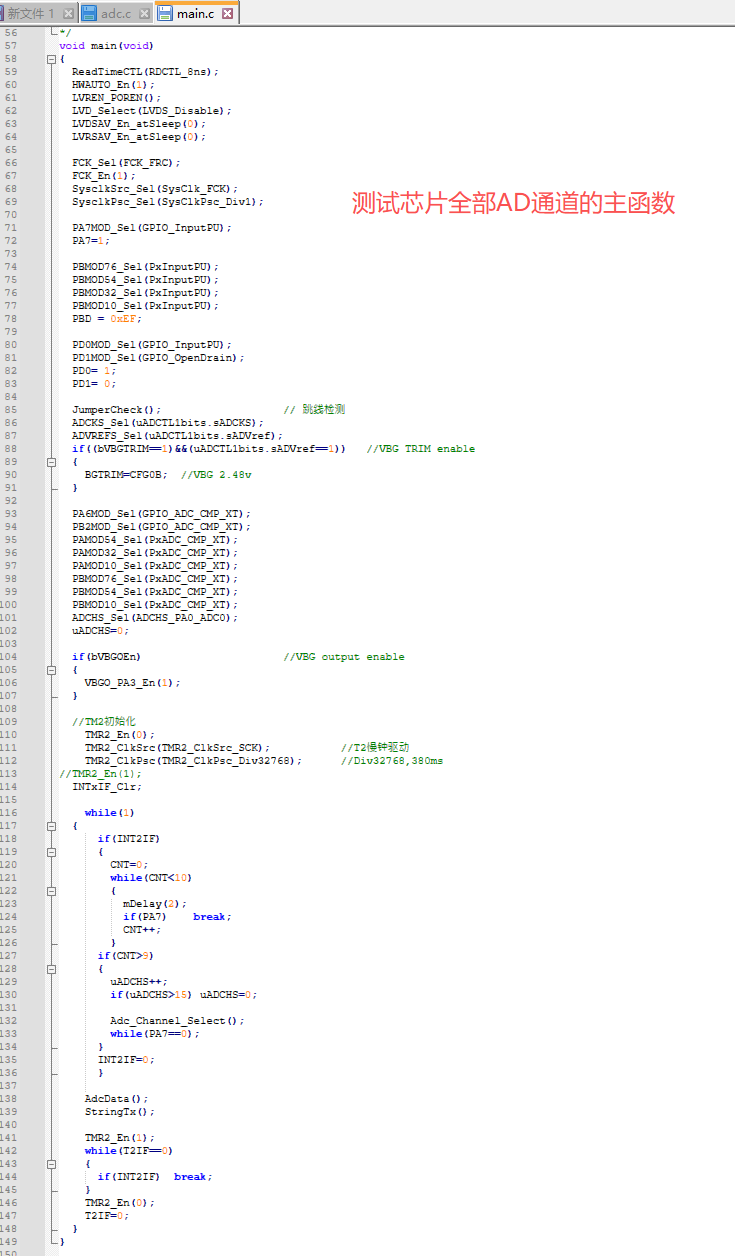
Task: Collapse the VBG TRIM block at line 89
Action: (51, 462)
